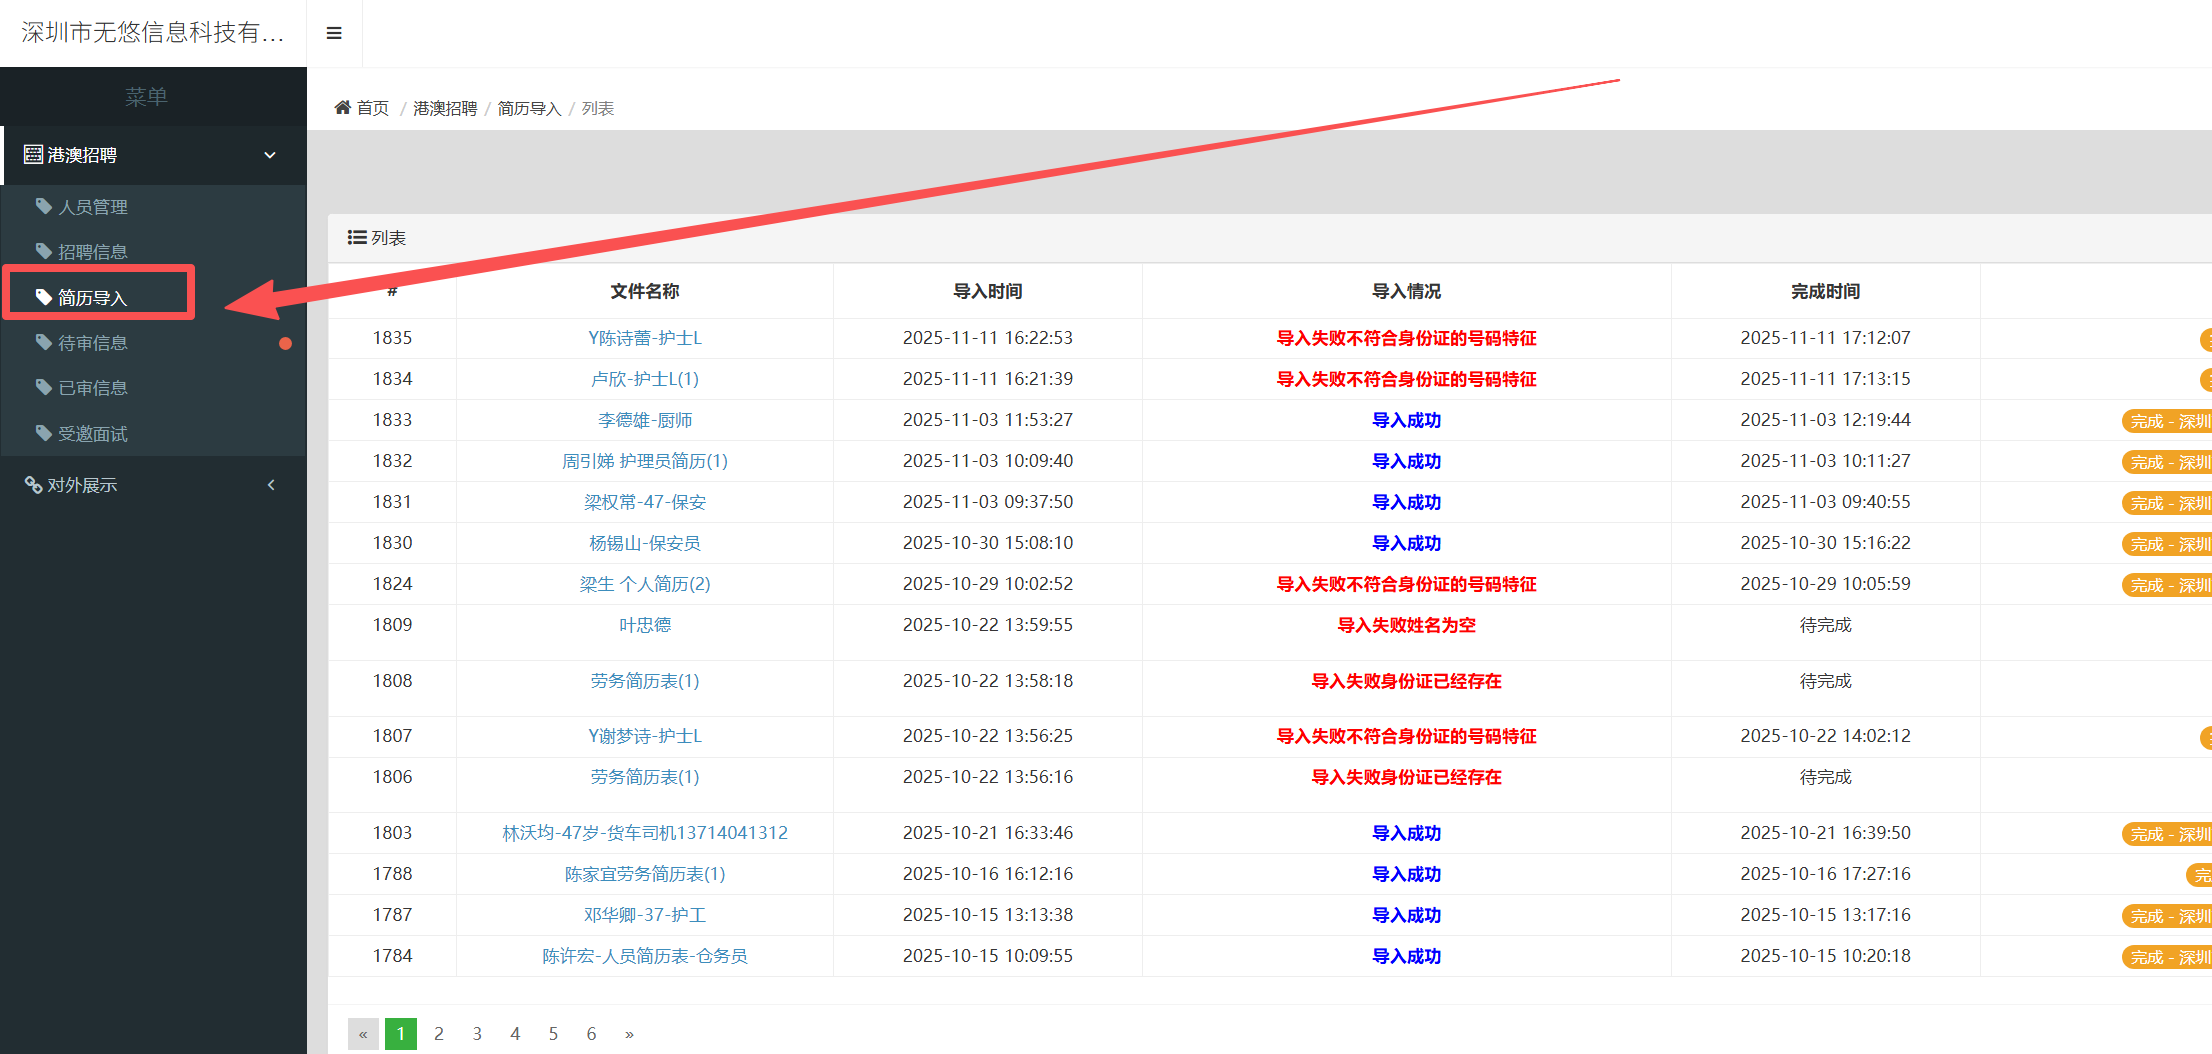Open the 待审信息 sidebar menu item
Viewport: 2212px width, 1054px height.
click(92, 343)
